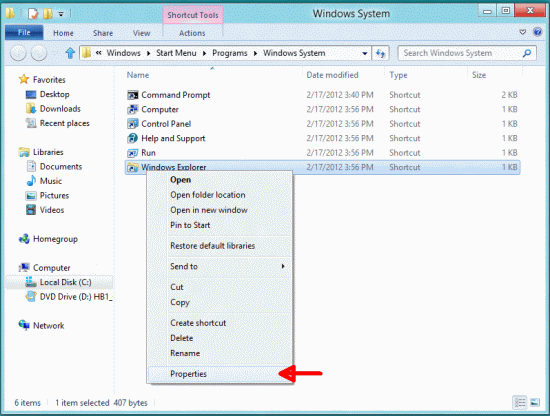The image size is (550, 416).
Task: Open the address bar history dropdown
Action: pyautogui.click(x=365, y=53)
